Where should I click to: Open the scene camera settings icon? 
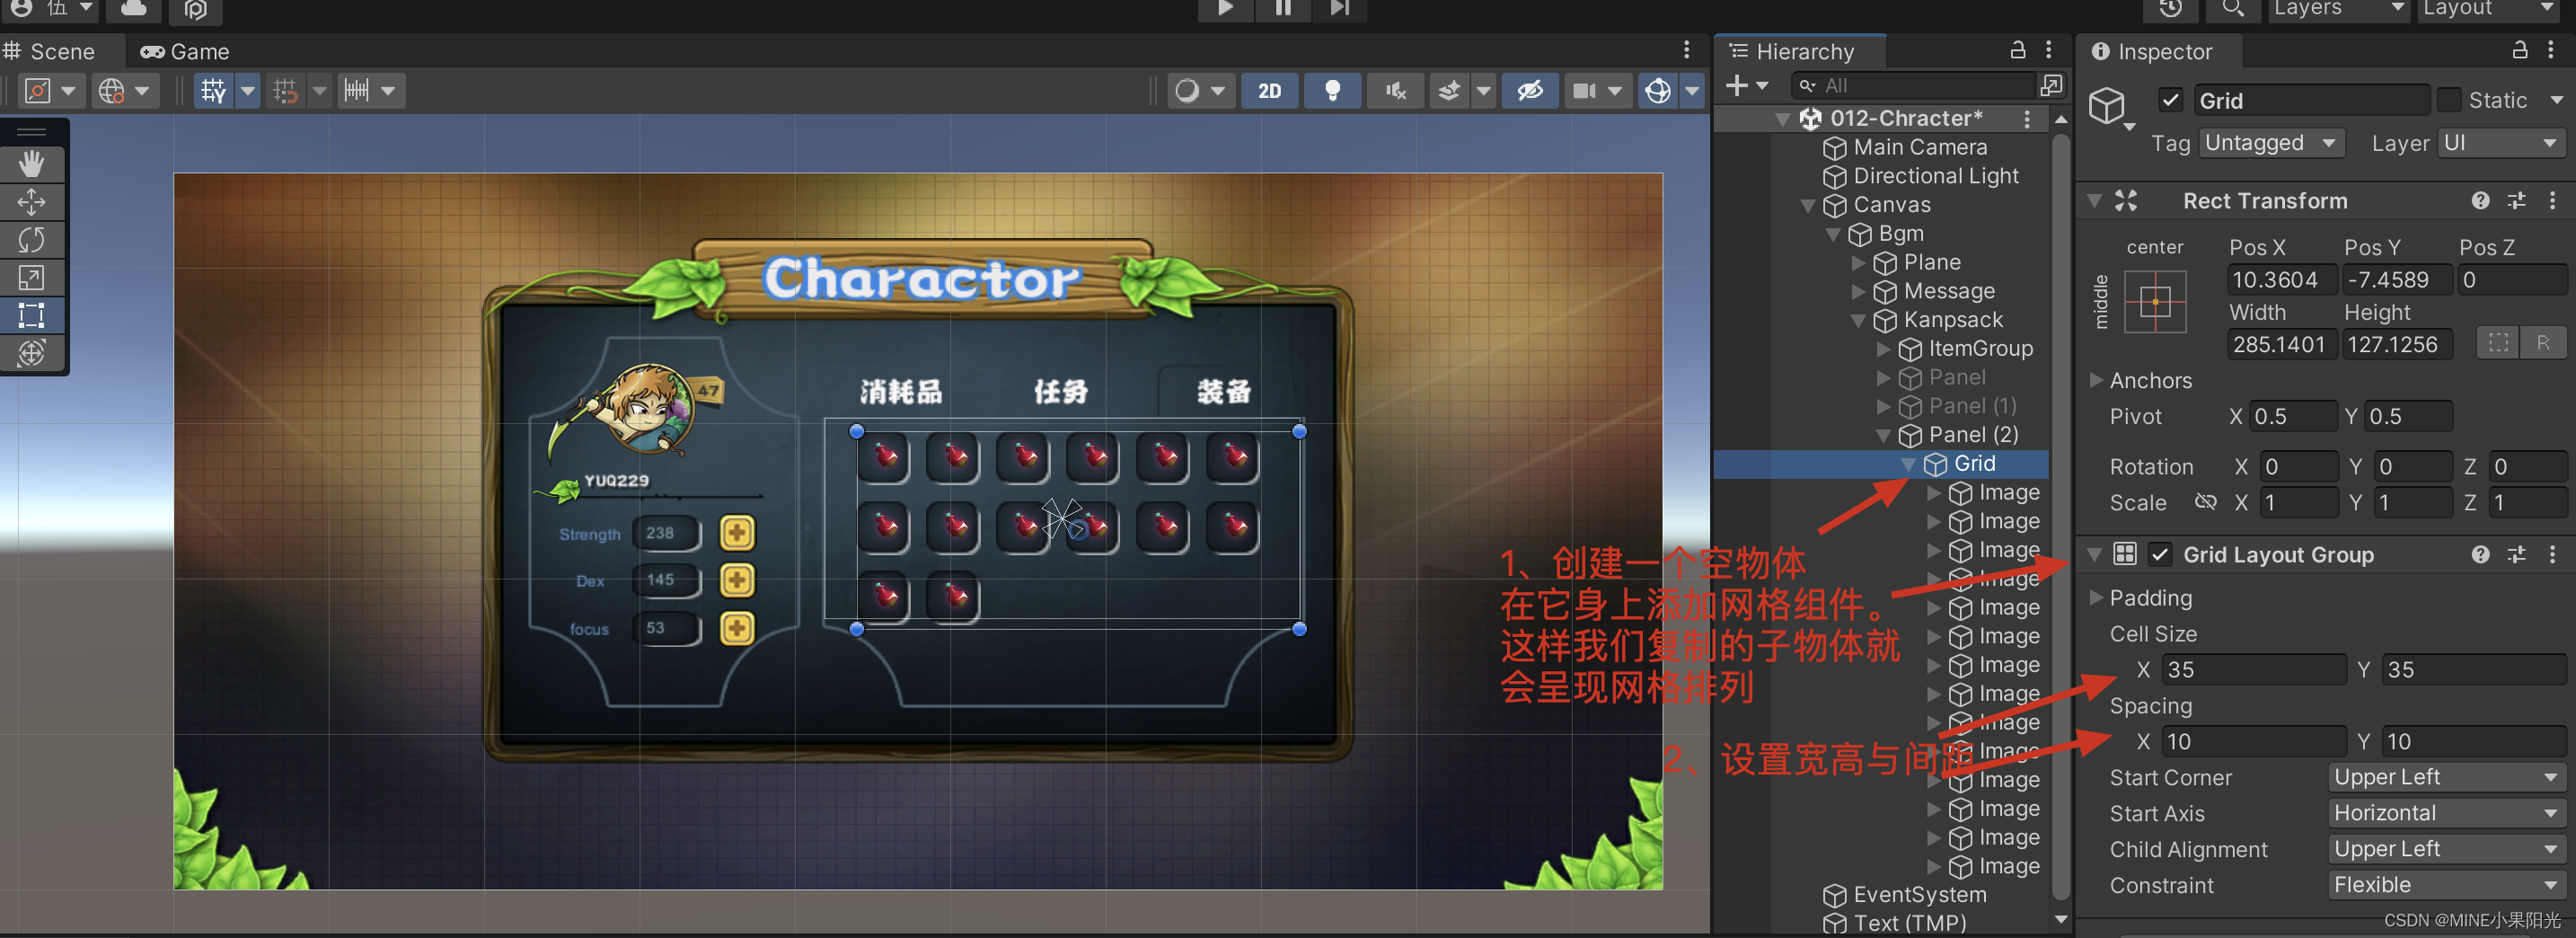[x=1585, y=91]
